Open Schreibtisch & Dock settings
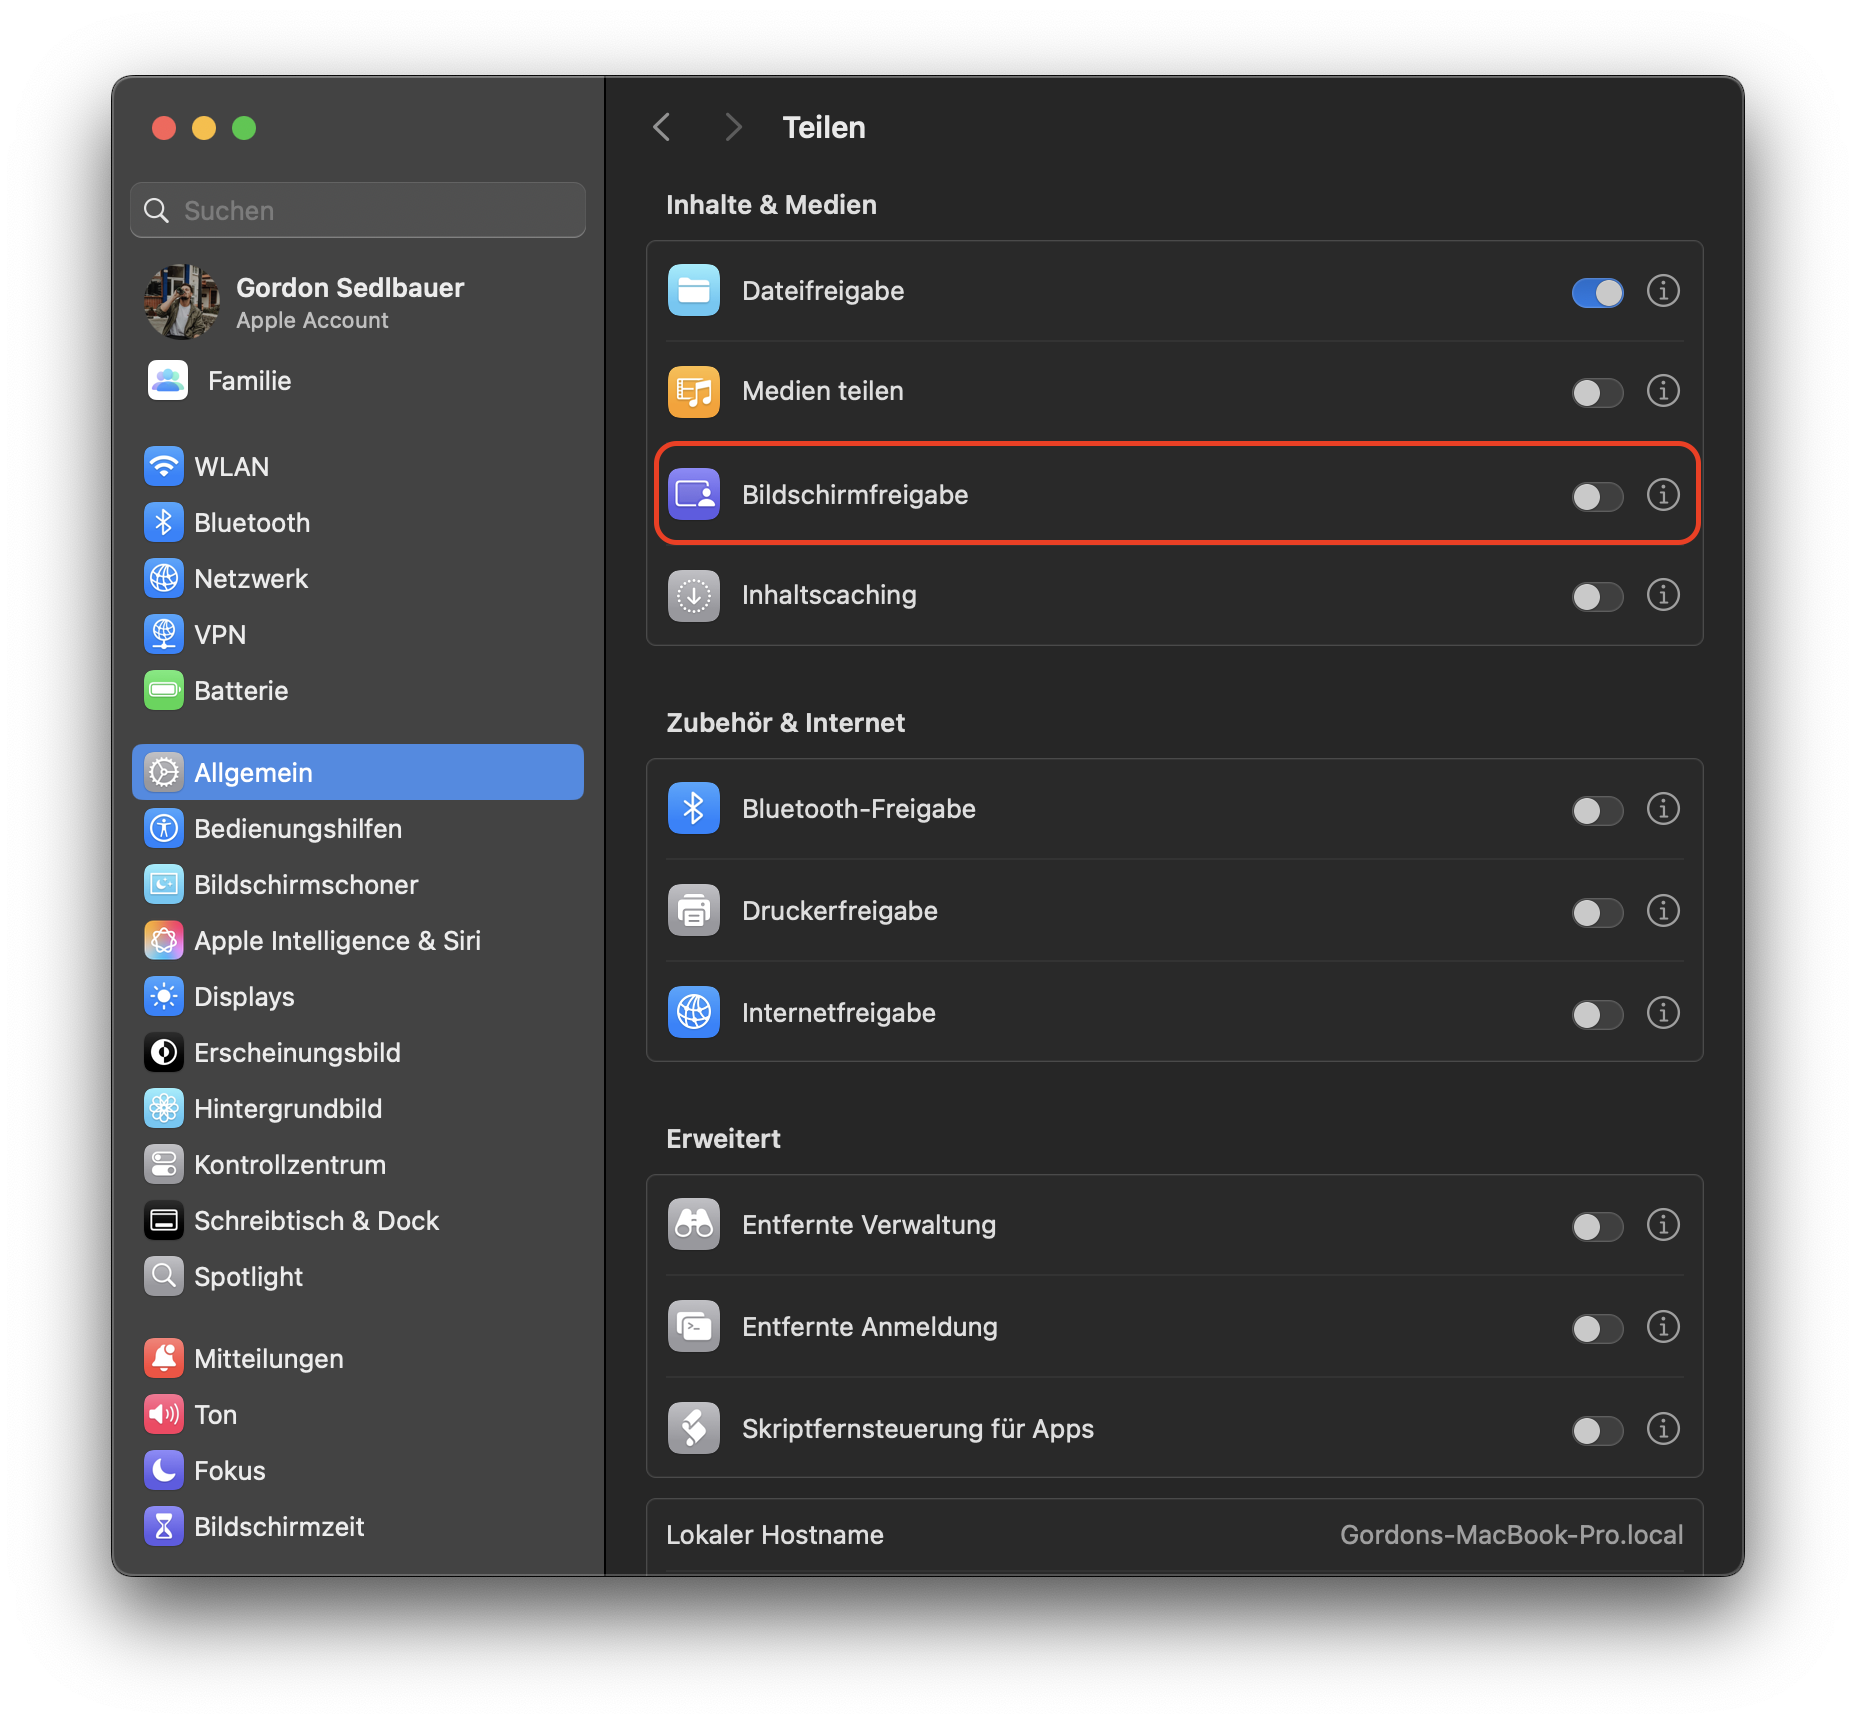 316,1220
